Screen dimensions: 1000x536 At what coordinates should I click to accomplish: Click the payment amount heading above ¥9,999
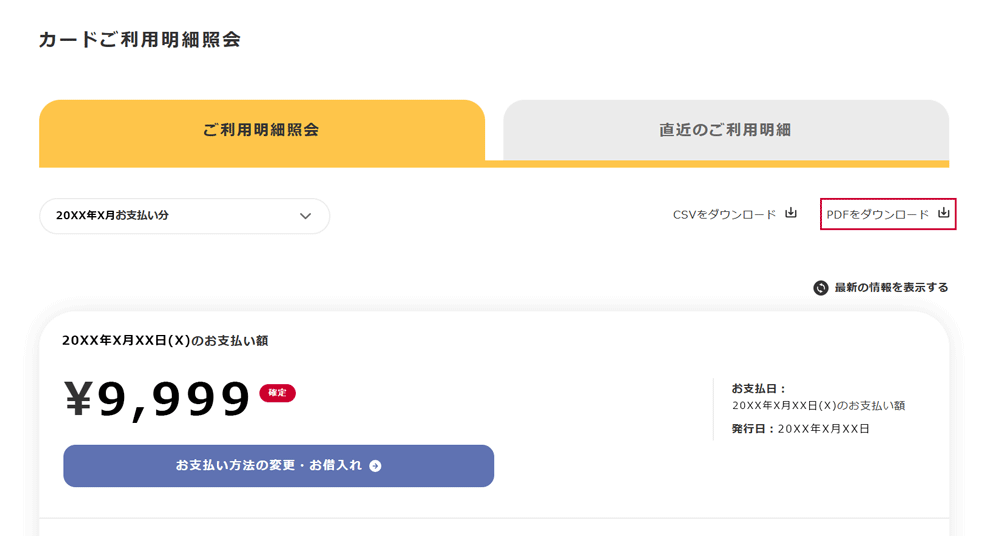click(x=165, y=341)
